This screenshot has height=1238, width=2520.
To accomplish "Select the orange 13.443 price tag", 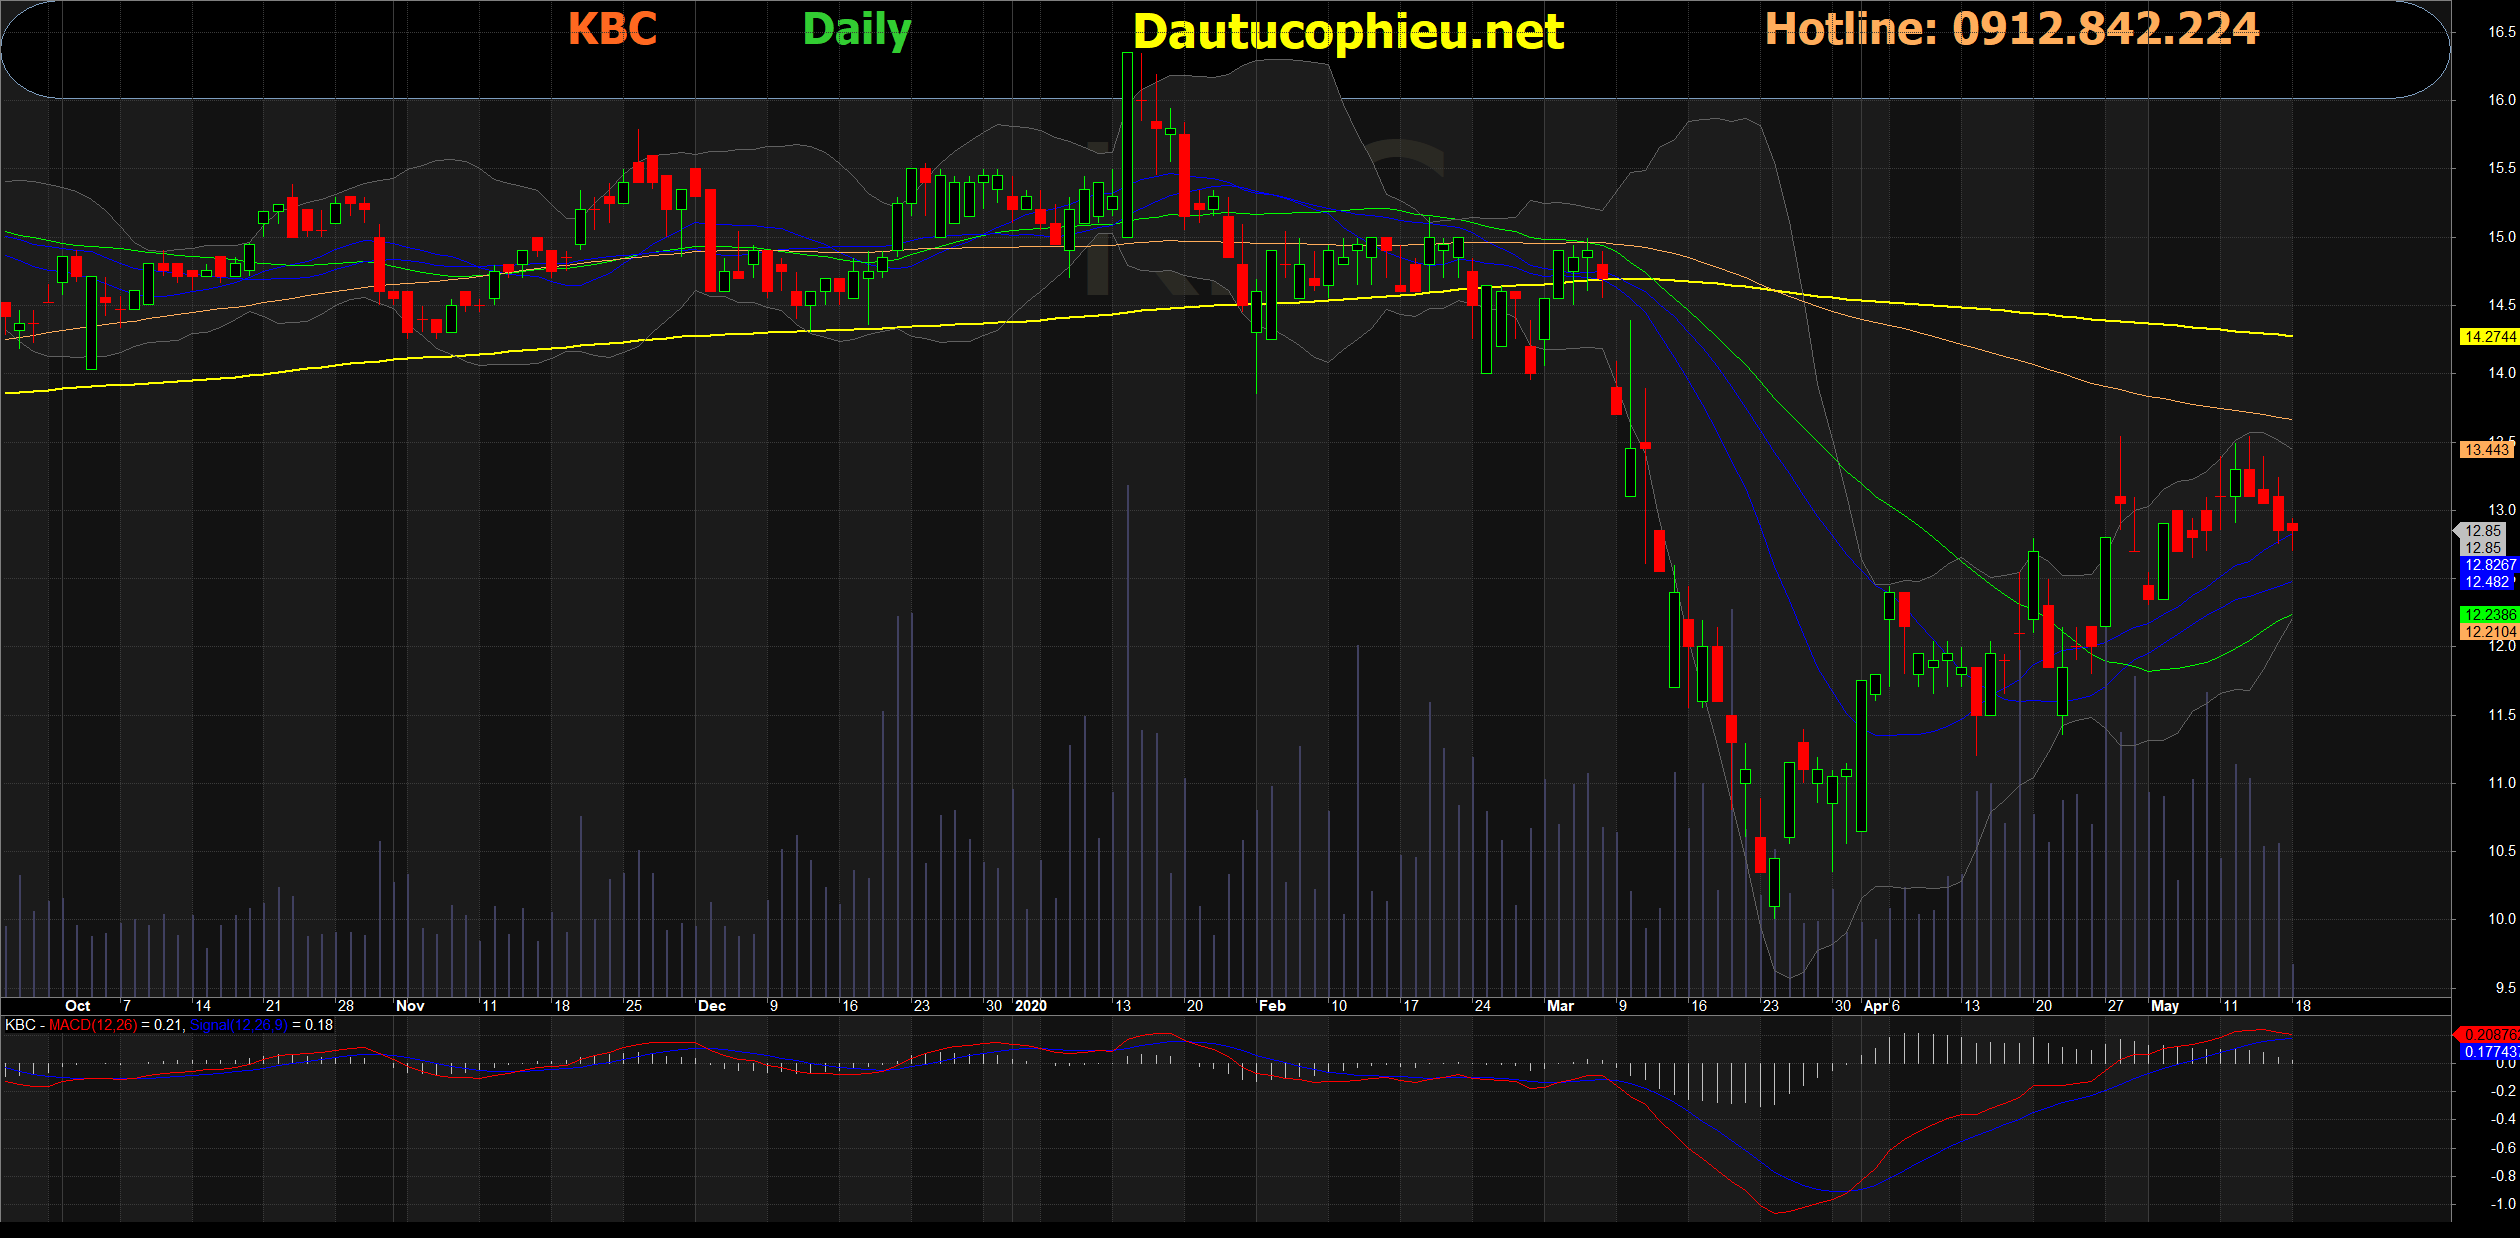I will (2487, 450).
